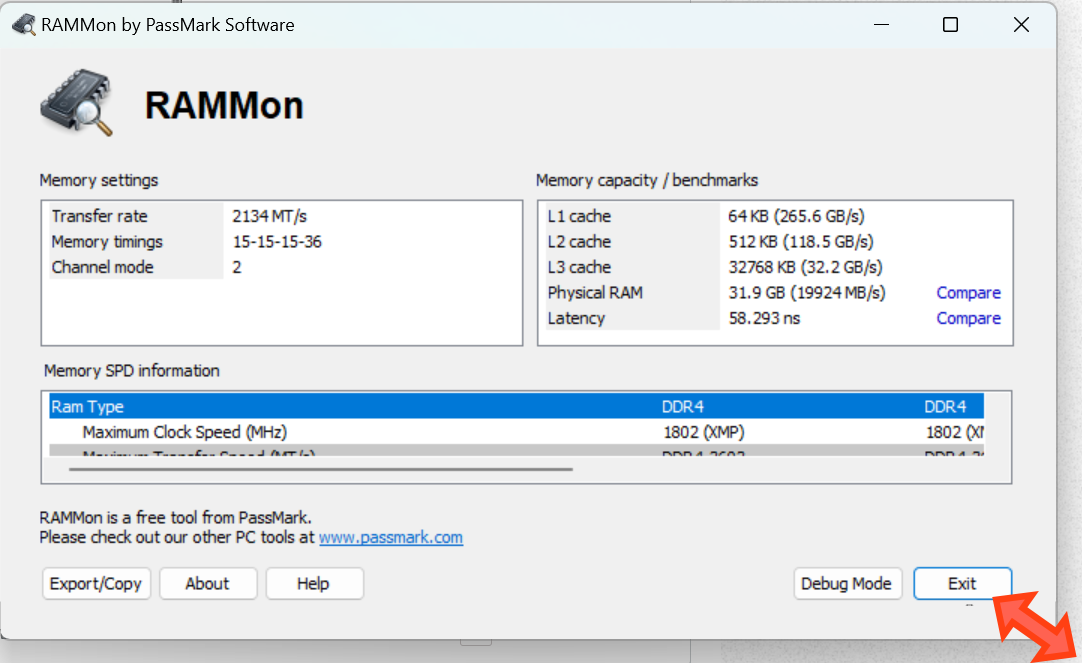Click the Physical RAM label
The width and height of the screenshot is (1082, 663).
coord(595,293)
